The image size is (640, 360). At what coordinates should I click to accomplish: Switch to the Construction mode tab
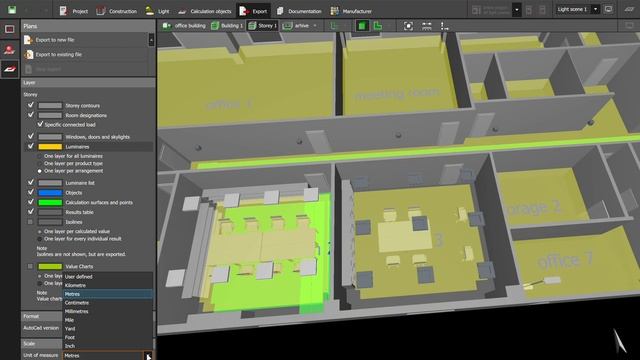point(117,11)
